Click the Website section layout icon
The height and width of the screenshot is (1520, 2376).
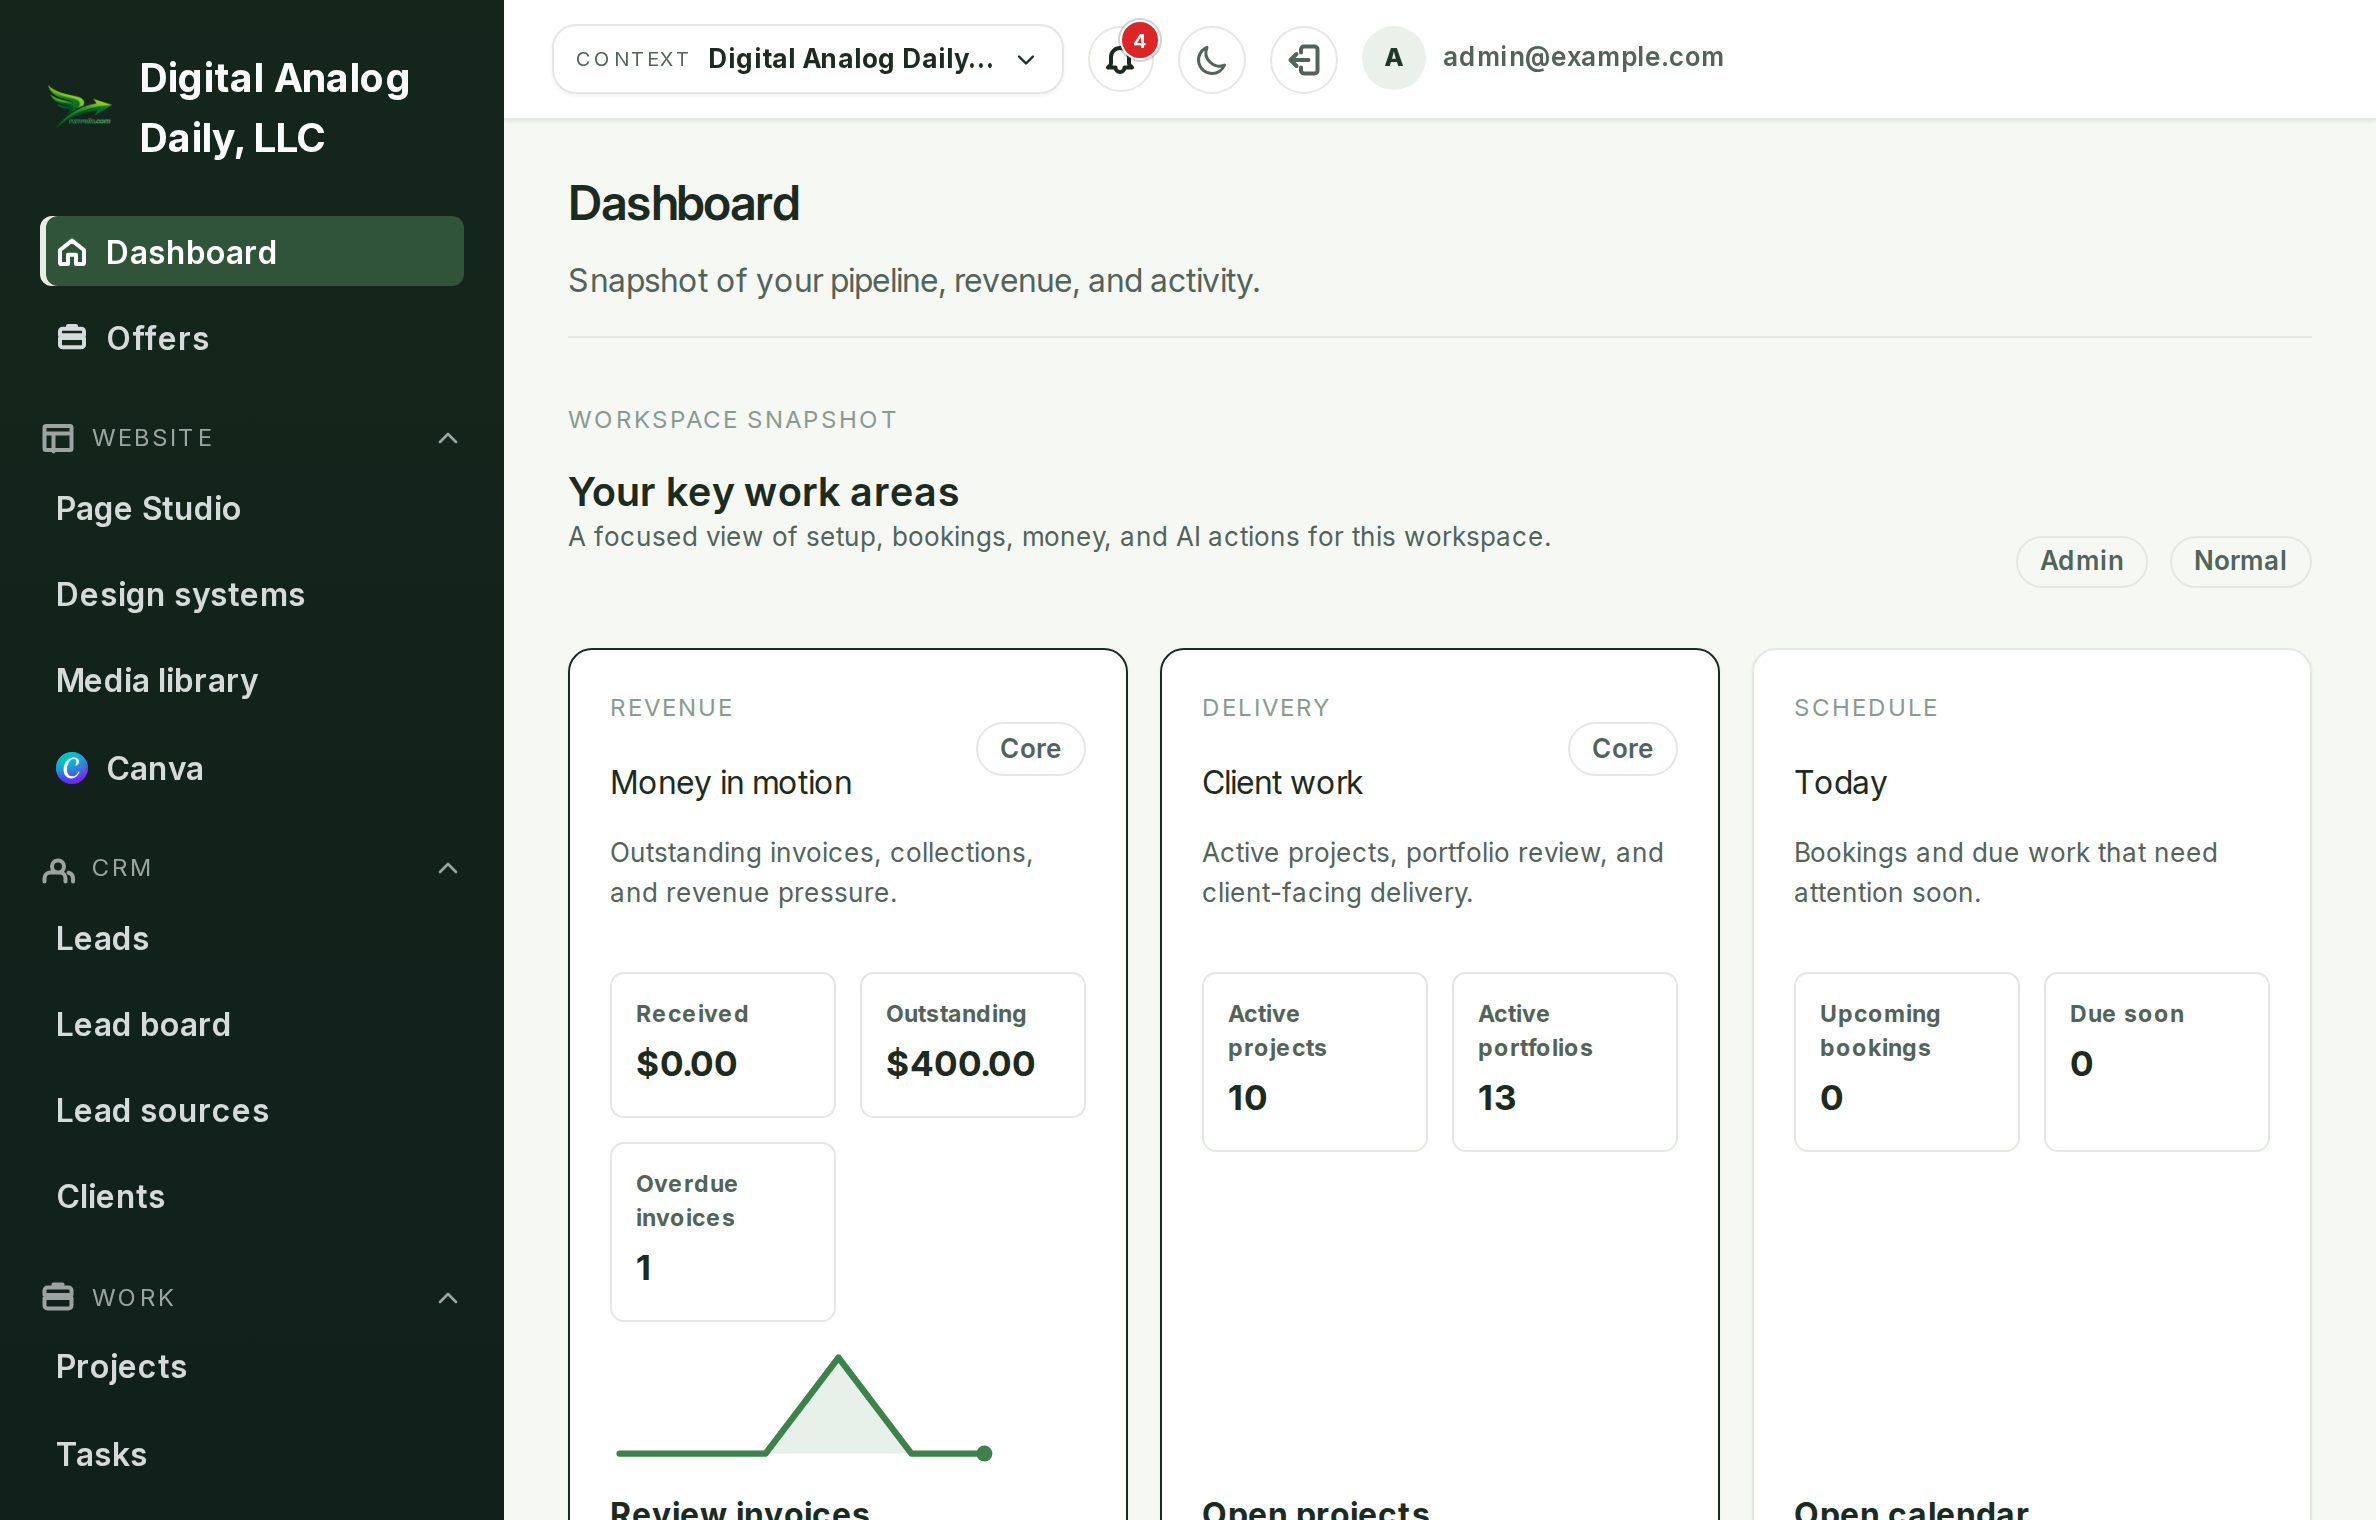tap(58, 438)
